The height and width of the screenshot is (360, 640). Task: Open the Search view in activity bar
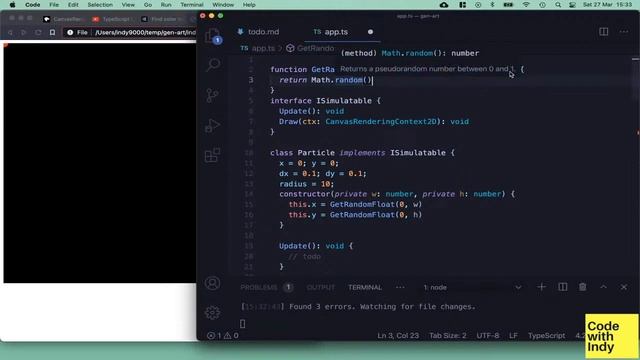click(213, 64)
